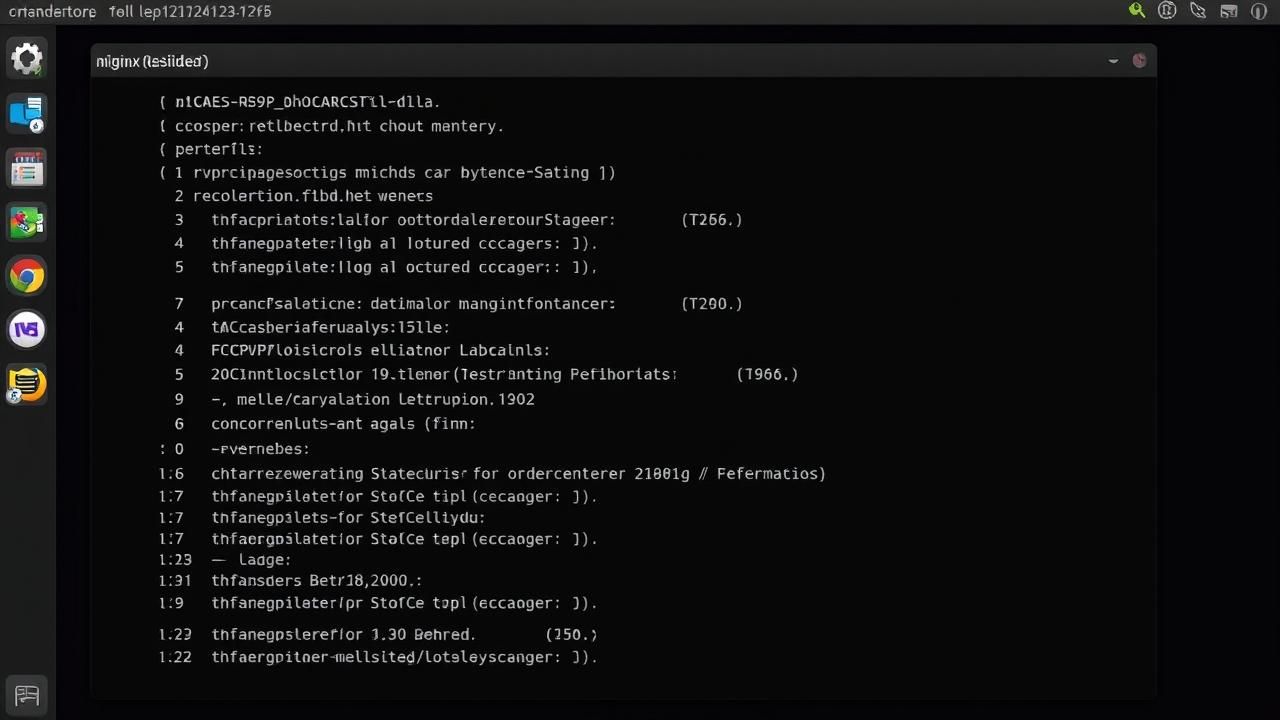Click the 'recolertion.fibd.het wenecs' terminal line
Image resolution: width=1280 pixels, height=720 pixels.
[x=312, y=196]
